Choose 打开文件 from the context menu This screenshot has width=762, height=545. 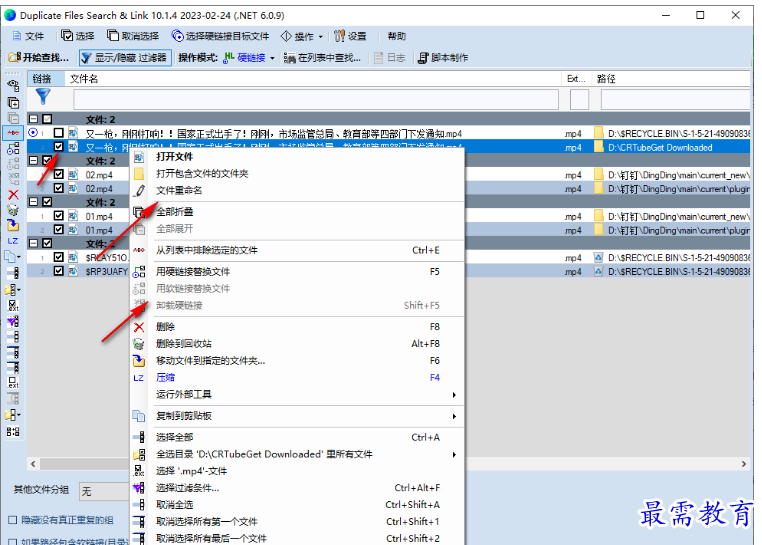297,157
